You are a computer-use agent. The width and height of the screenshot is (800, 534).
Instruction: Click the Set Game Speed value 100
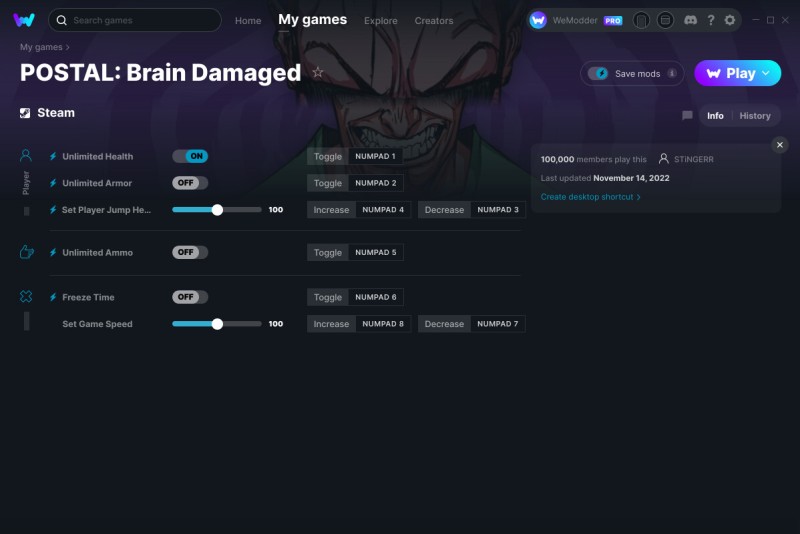pyautogui.click(x=276, y=324)
